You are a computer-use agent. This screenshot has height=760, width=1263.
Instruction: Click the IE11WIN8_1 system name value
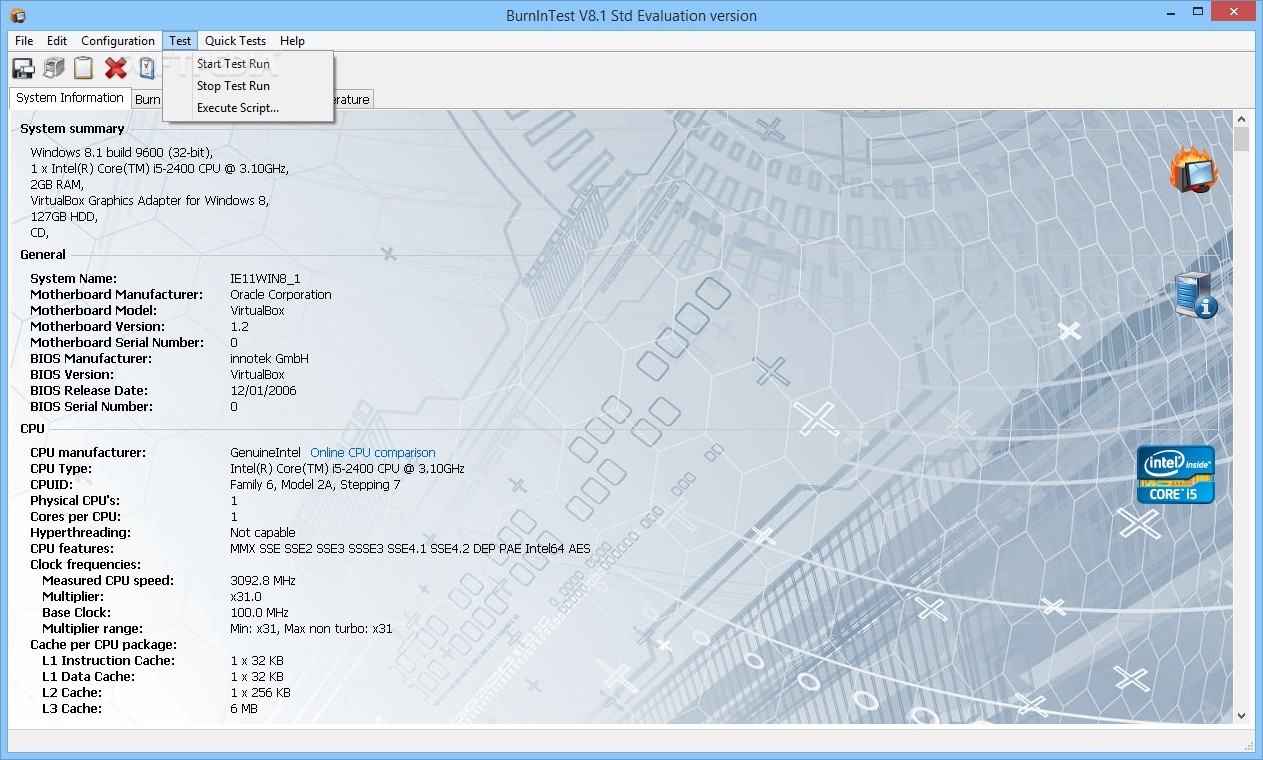coord(265,279)
